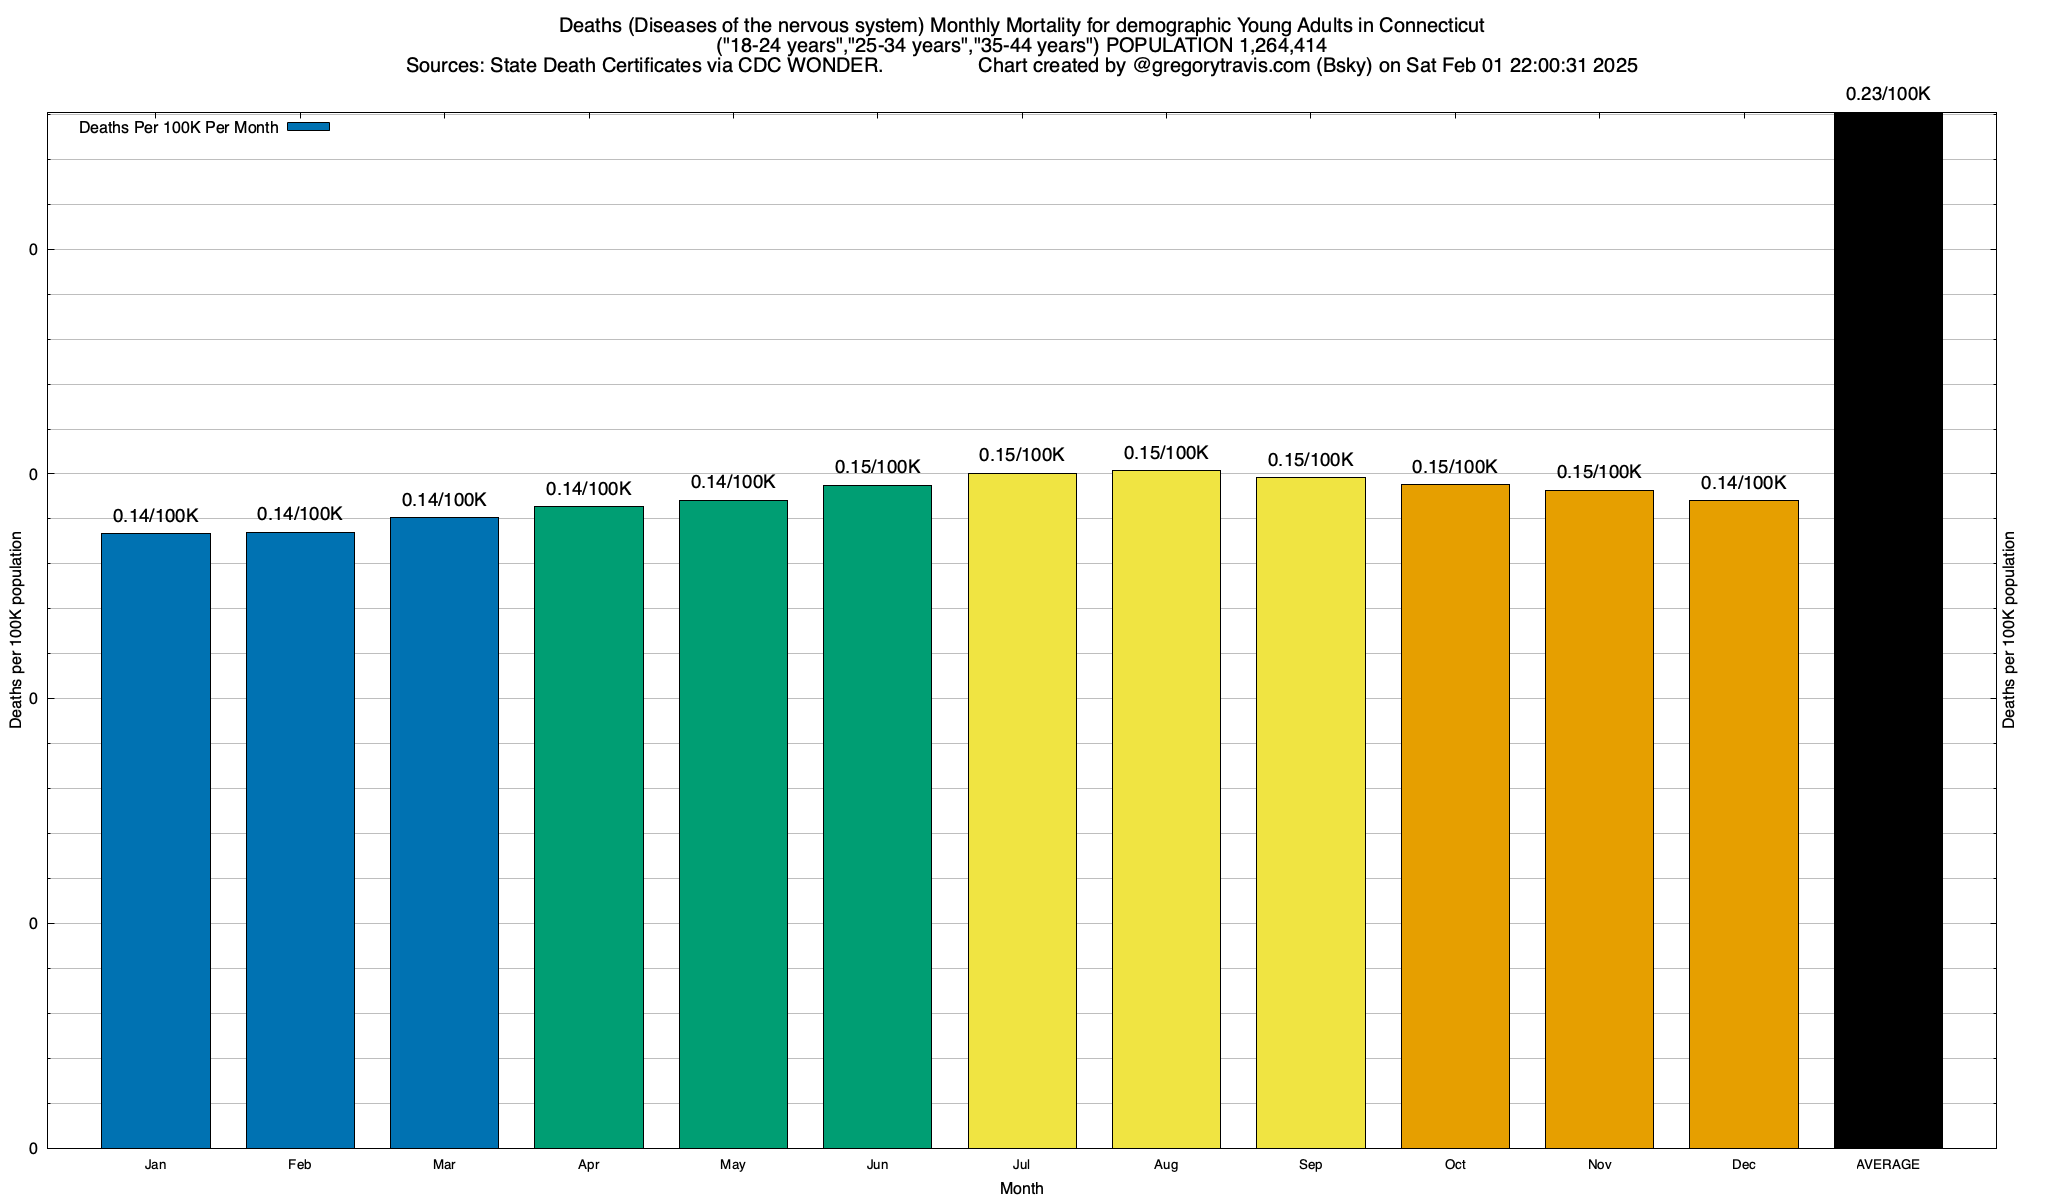Click the Mar label on the x-axis

(x=444, y=1165)
